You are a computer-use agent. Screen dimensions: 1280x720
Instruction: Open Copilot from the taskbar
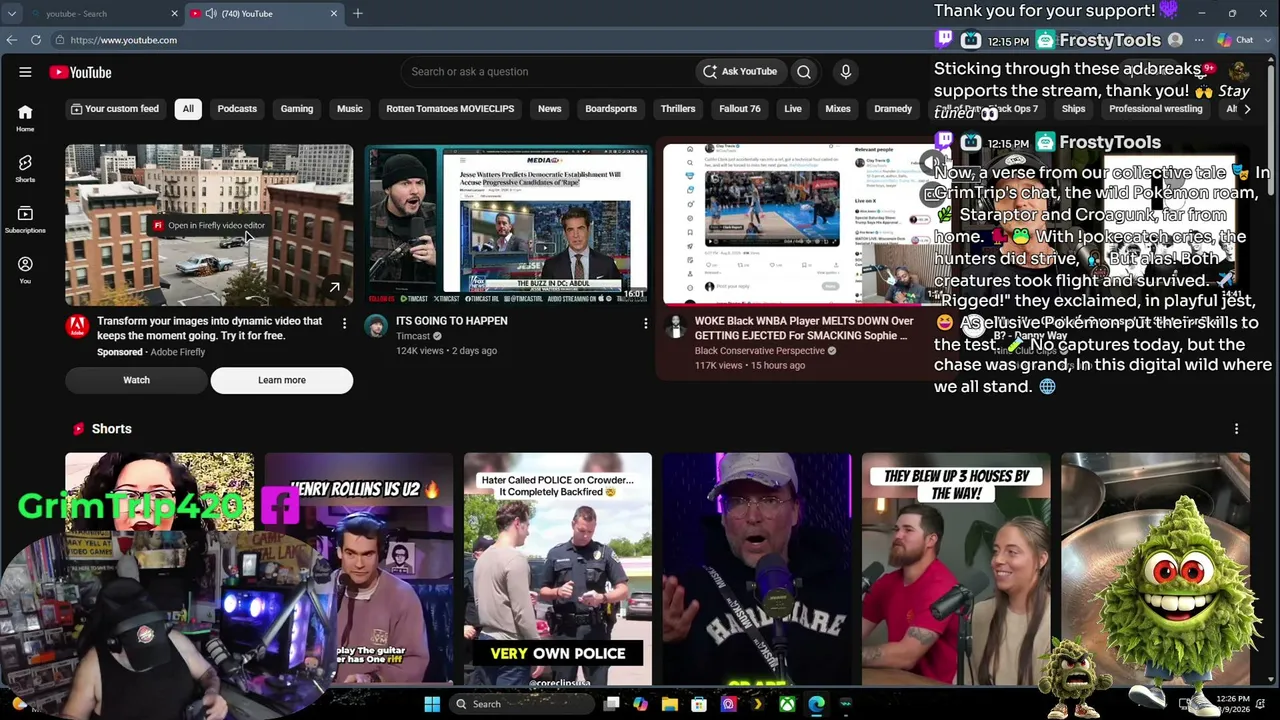pyautogui.click(x=640, y=704)
